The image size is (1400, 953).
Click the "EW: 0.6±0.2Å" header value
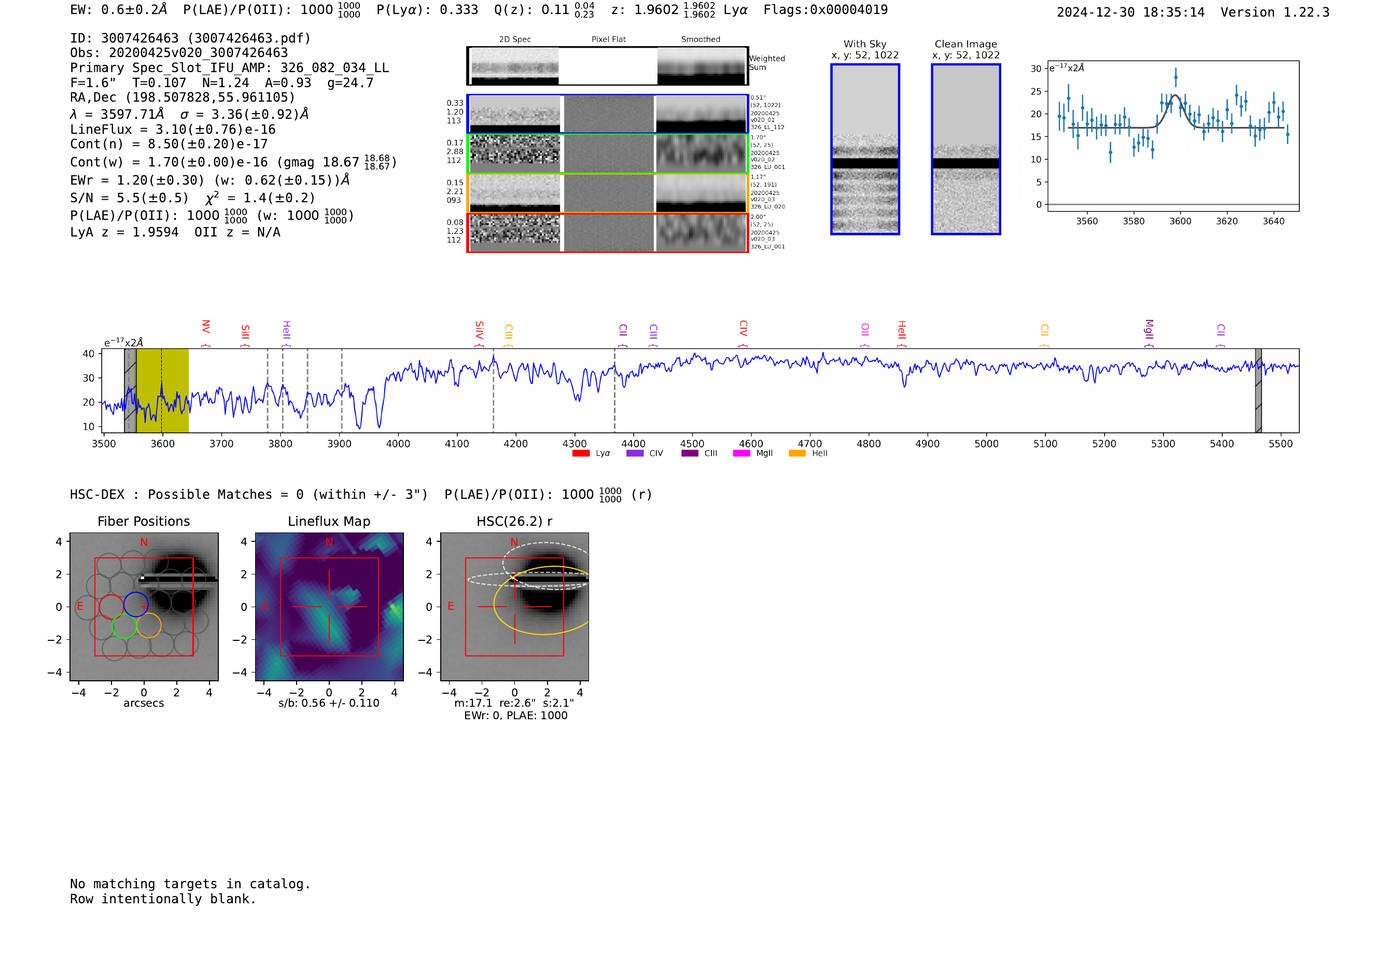[x=118, y=10]
